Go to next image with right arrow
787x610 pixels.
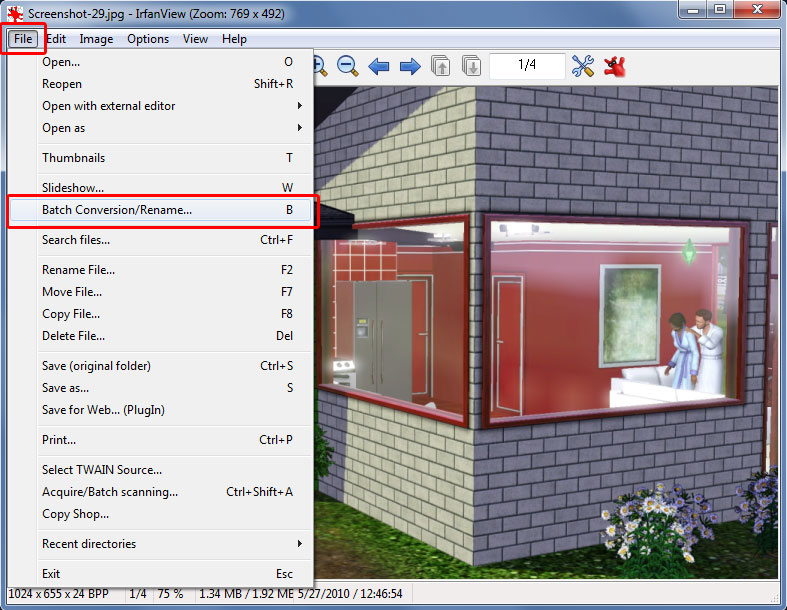[409, 66]
